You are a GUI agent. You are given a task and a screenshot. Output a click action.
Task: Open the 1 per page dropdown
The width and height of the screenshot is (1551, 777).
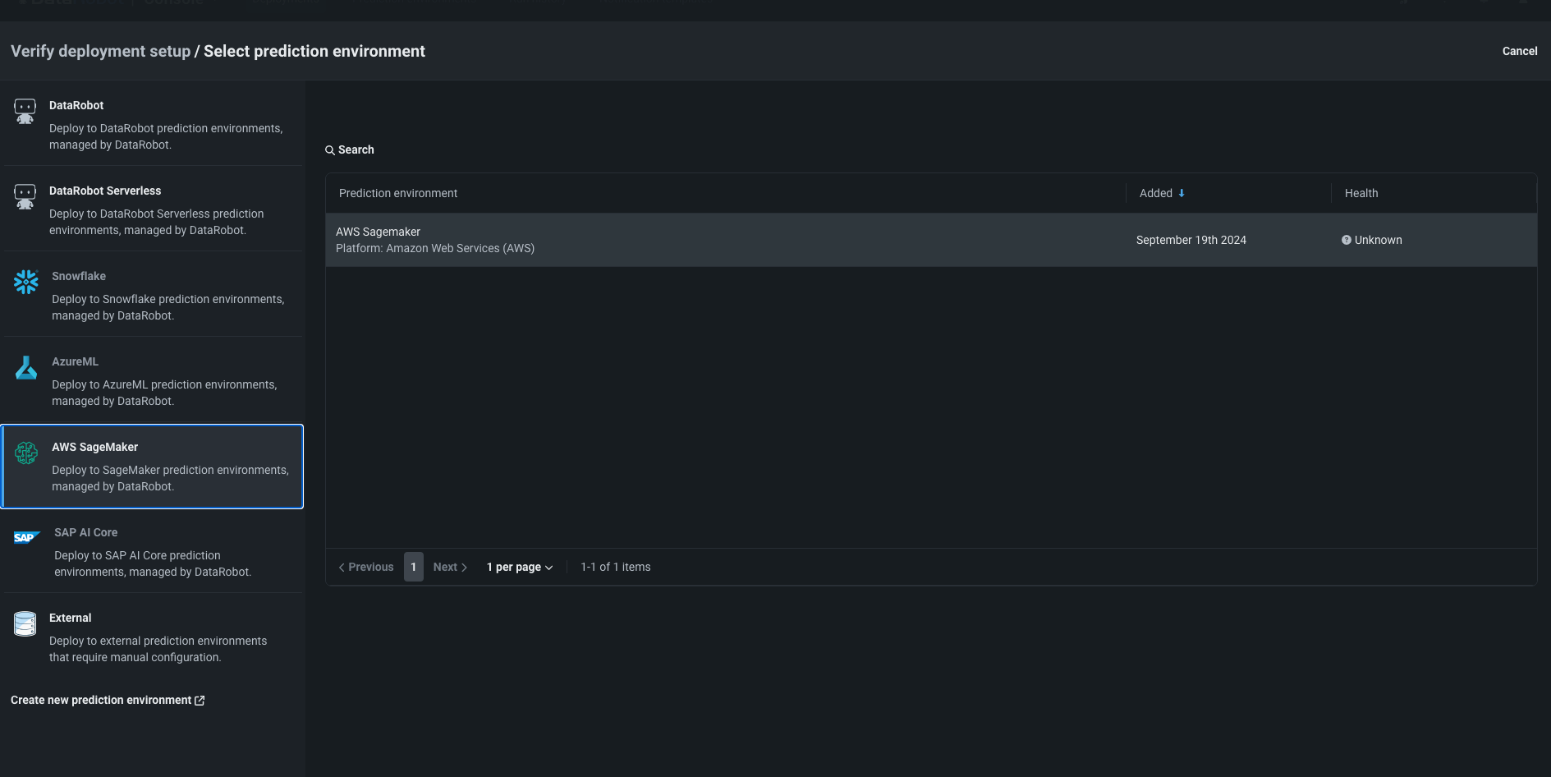519,566
